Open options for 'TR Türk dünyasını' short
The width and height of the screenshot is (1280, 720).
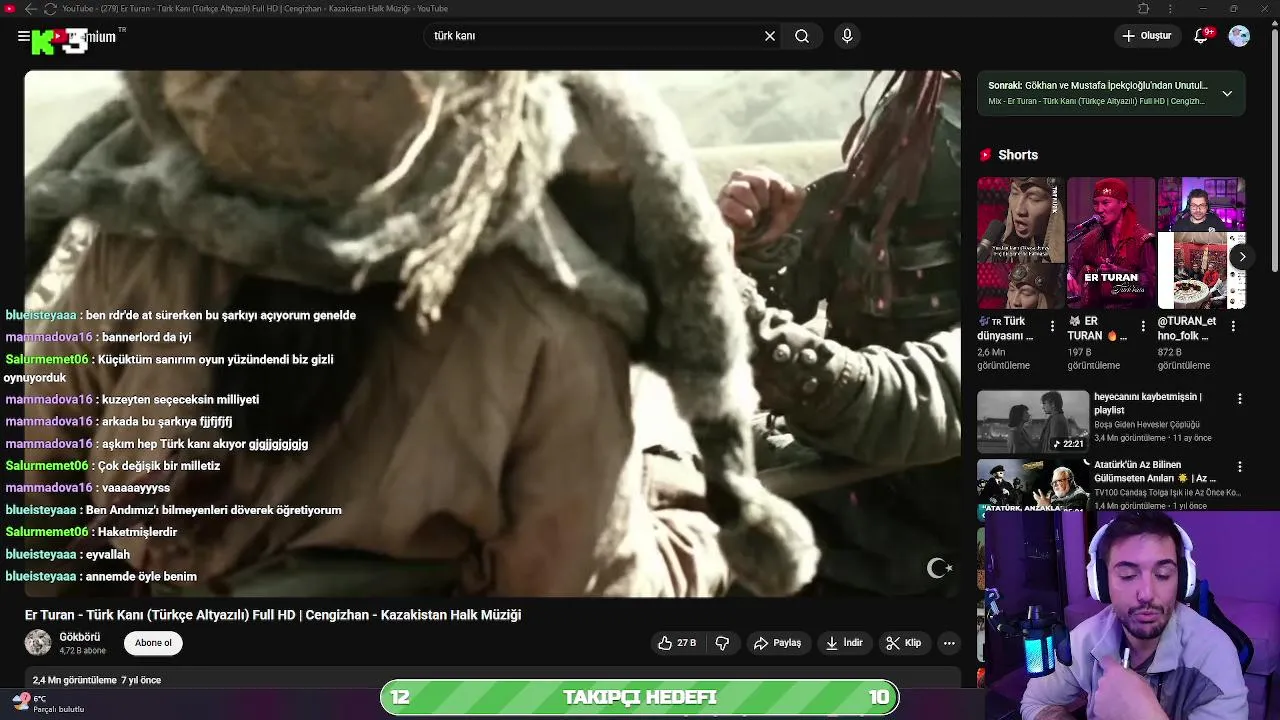point(1052,326)
